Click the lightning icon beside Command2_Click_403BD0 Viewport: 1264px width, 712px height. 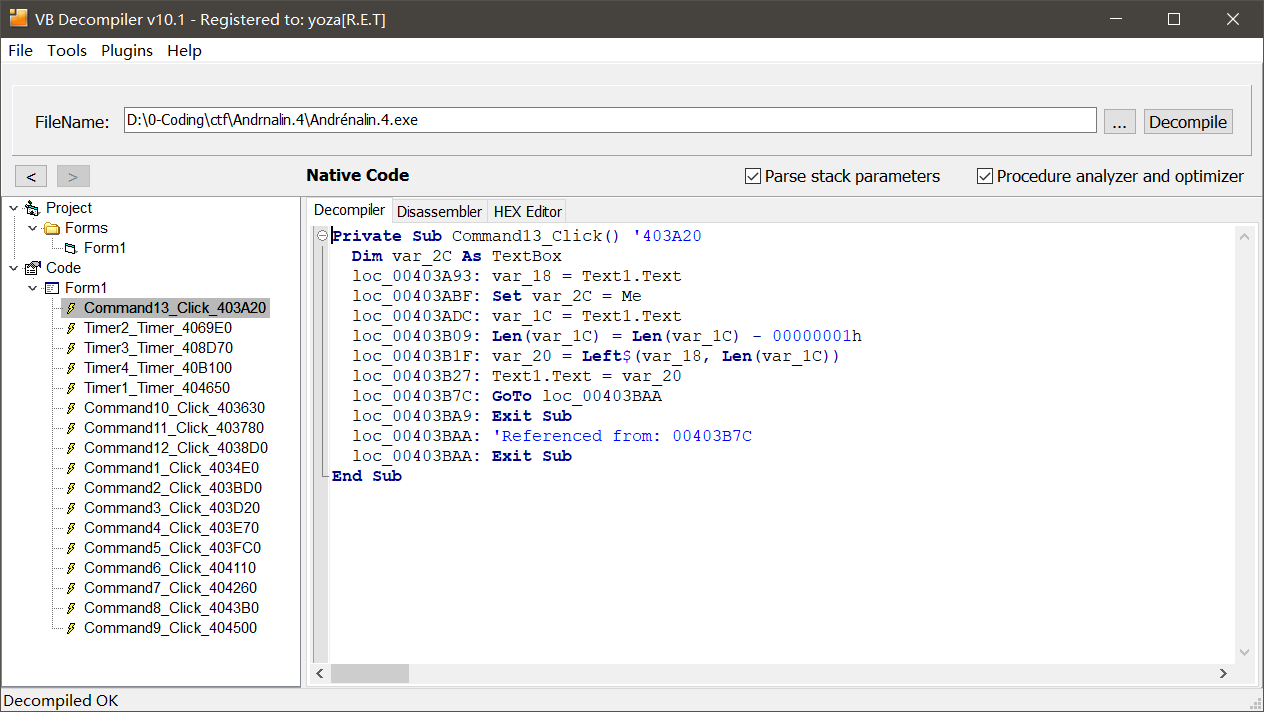pos(71,488)
